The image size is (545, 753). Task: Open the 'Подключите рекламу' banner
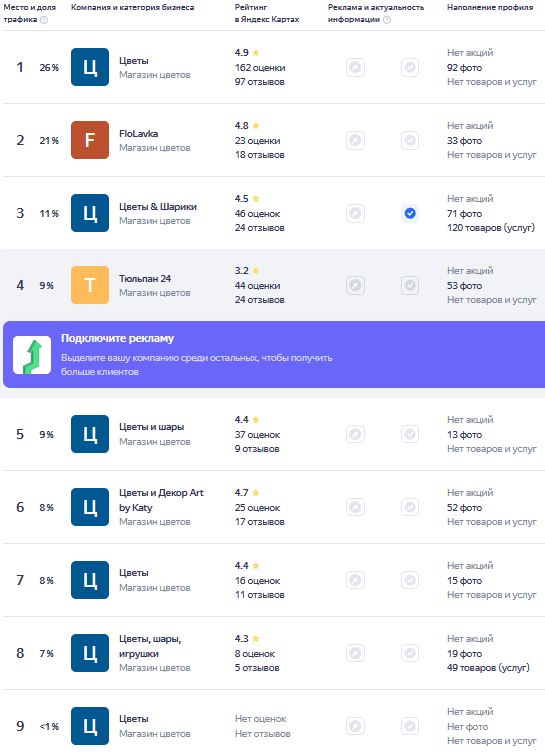[274, 354]
